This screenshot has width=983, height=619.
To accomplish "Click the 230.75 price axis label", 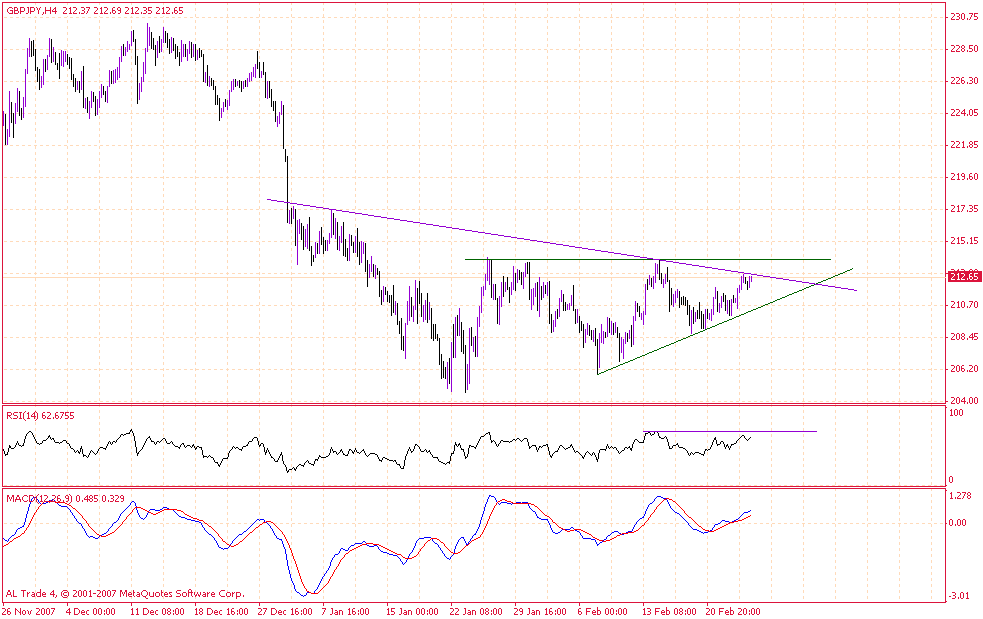I will (964, 17).
